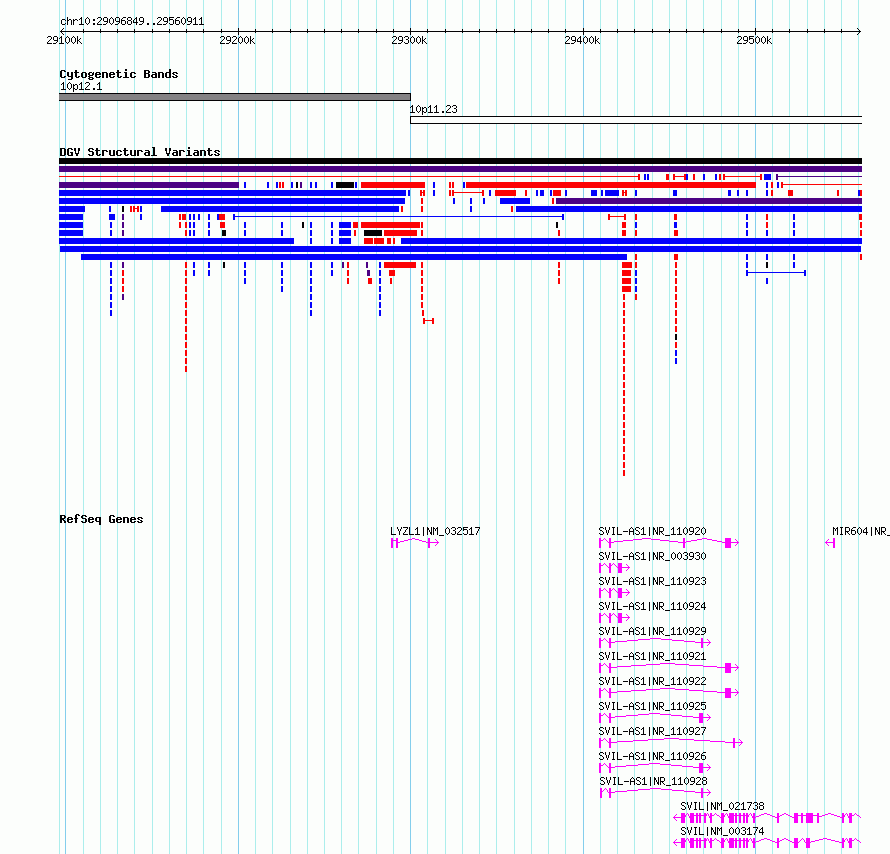The image size is (890, 854).
Task: Open the SVIL-AS1|NR_110921 transcript label
Action: 652,656
